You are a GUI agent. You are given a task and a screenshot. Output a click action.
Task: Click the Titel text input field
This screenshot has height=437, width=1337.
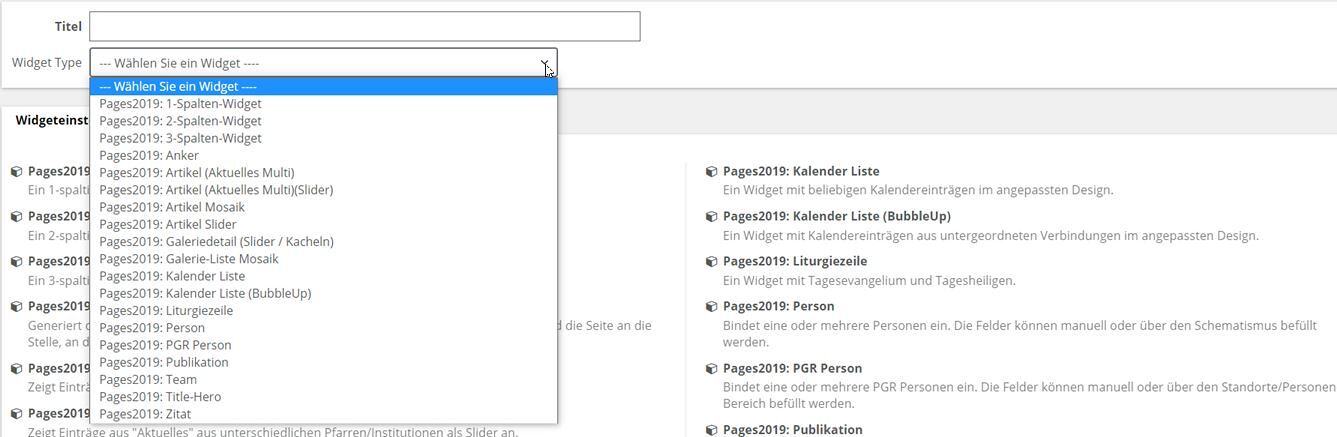click(x=364, y=27)
